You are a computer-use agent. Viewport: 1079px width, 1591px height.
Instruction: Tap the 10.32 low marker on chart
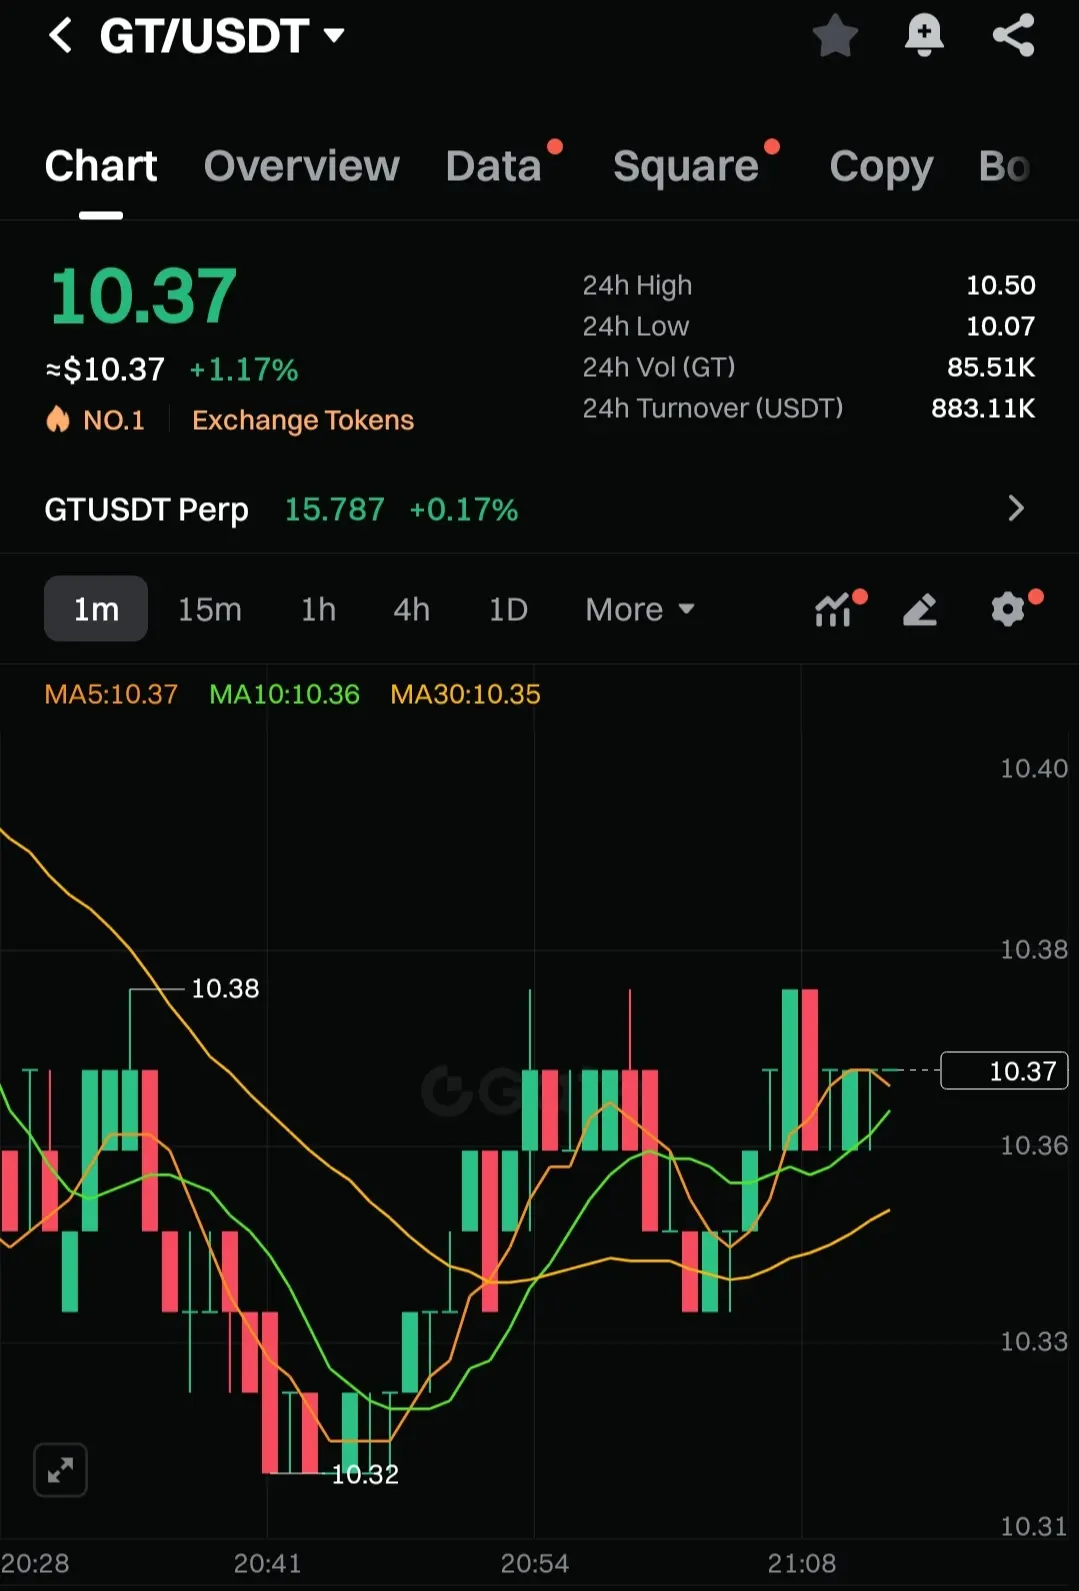coord(365,1474)
